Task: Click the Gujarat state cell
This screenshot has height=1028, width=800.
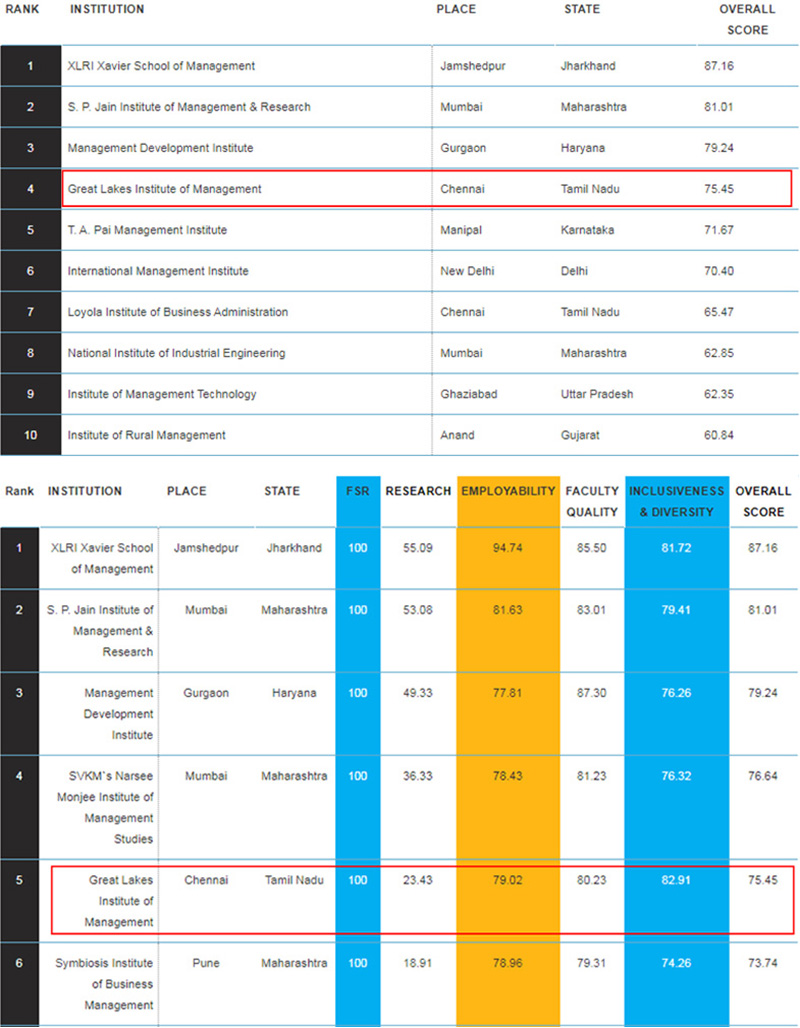Action: [580, 435]
